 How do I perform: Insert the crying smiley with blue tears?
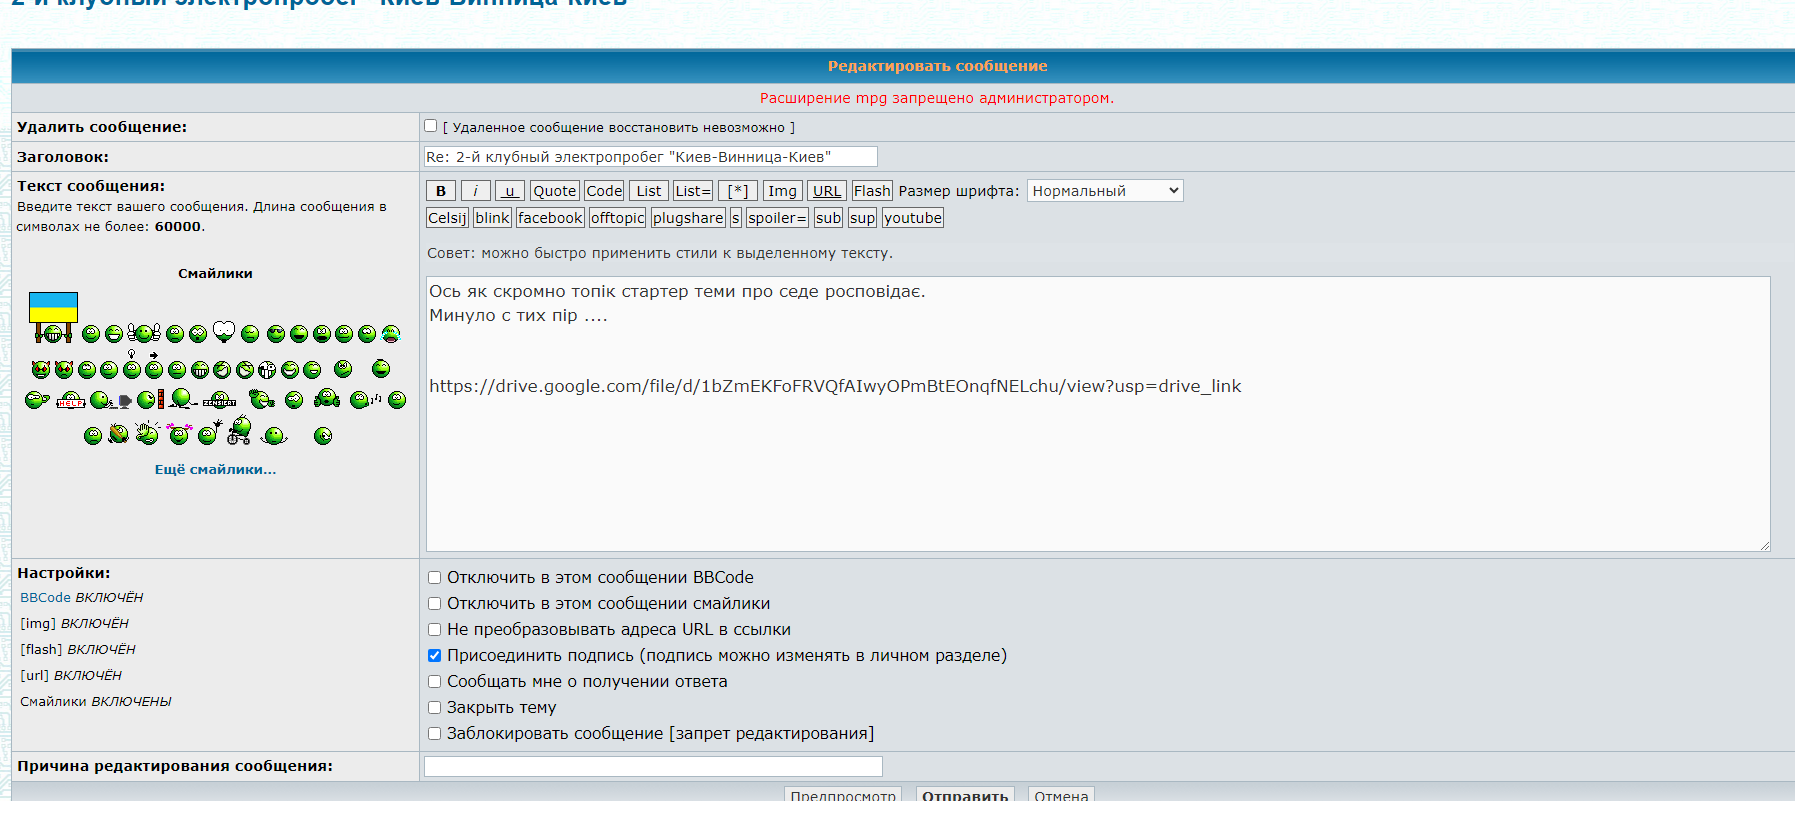coord(391,334)
